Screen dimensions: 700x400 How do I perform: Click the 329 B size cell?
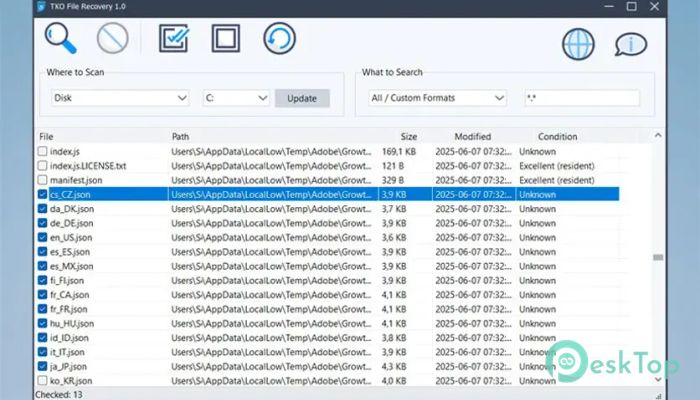click(x=393, y=180)
